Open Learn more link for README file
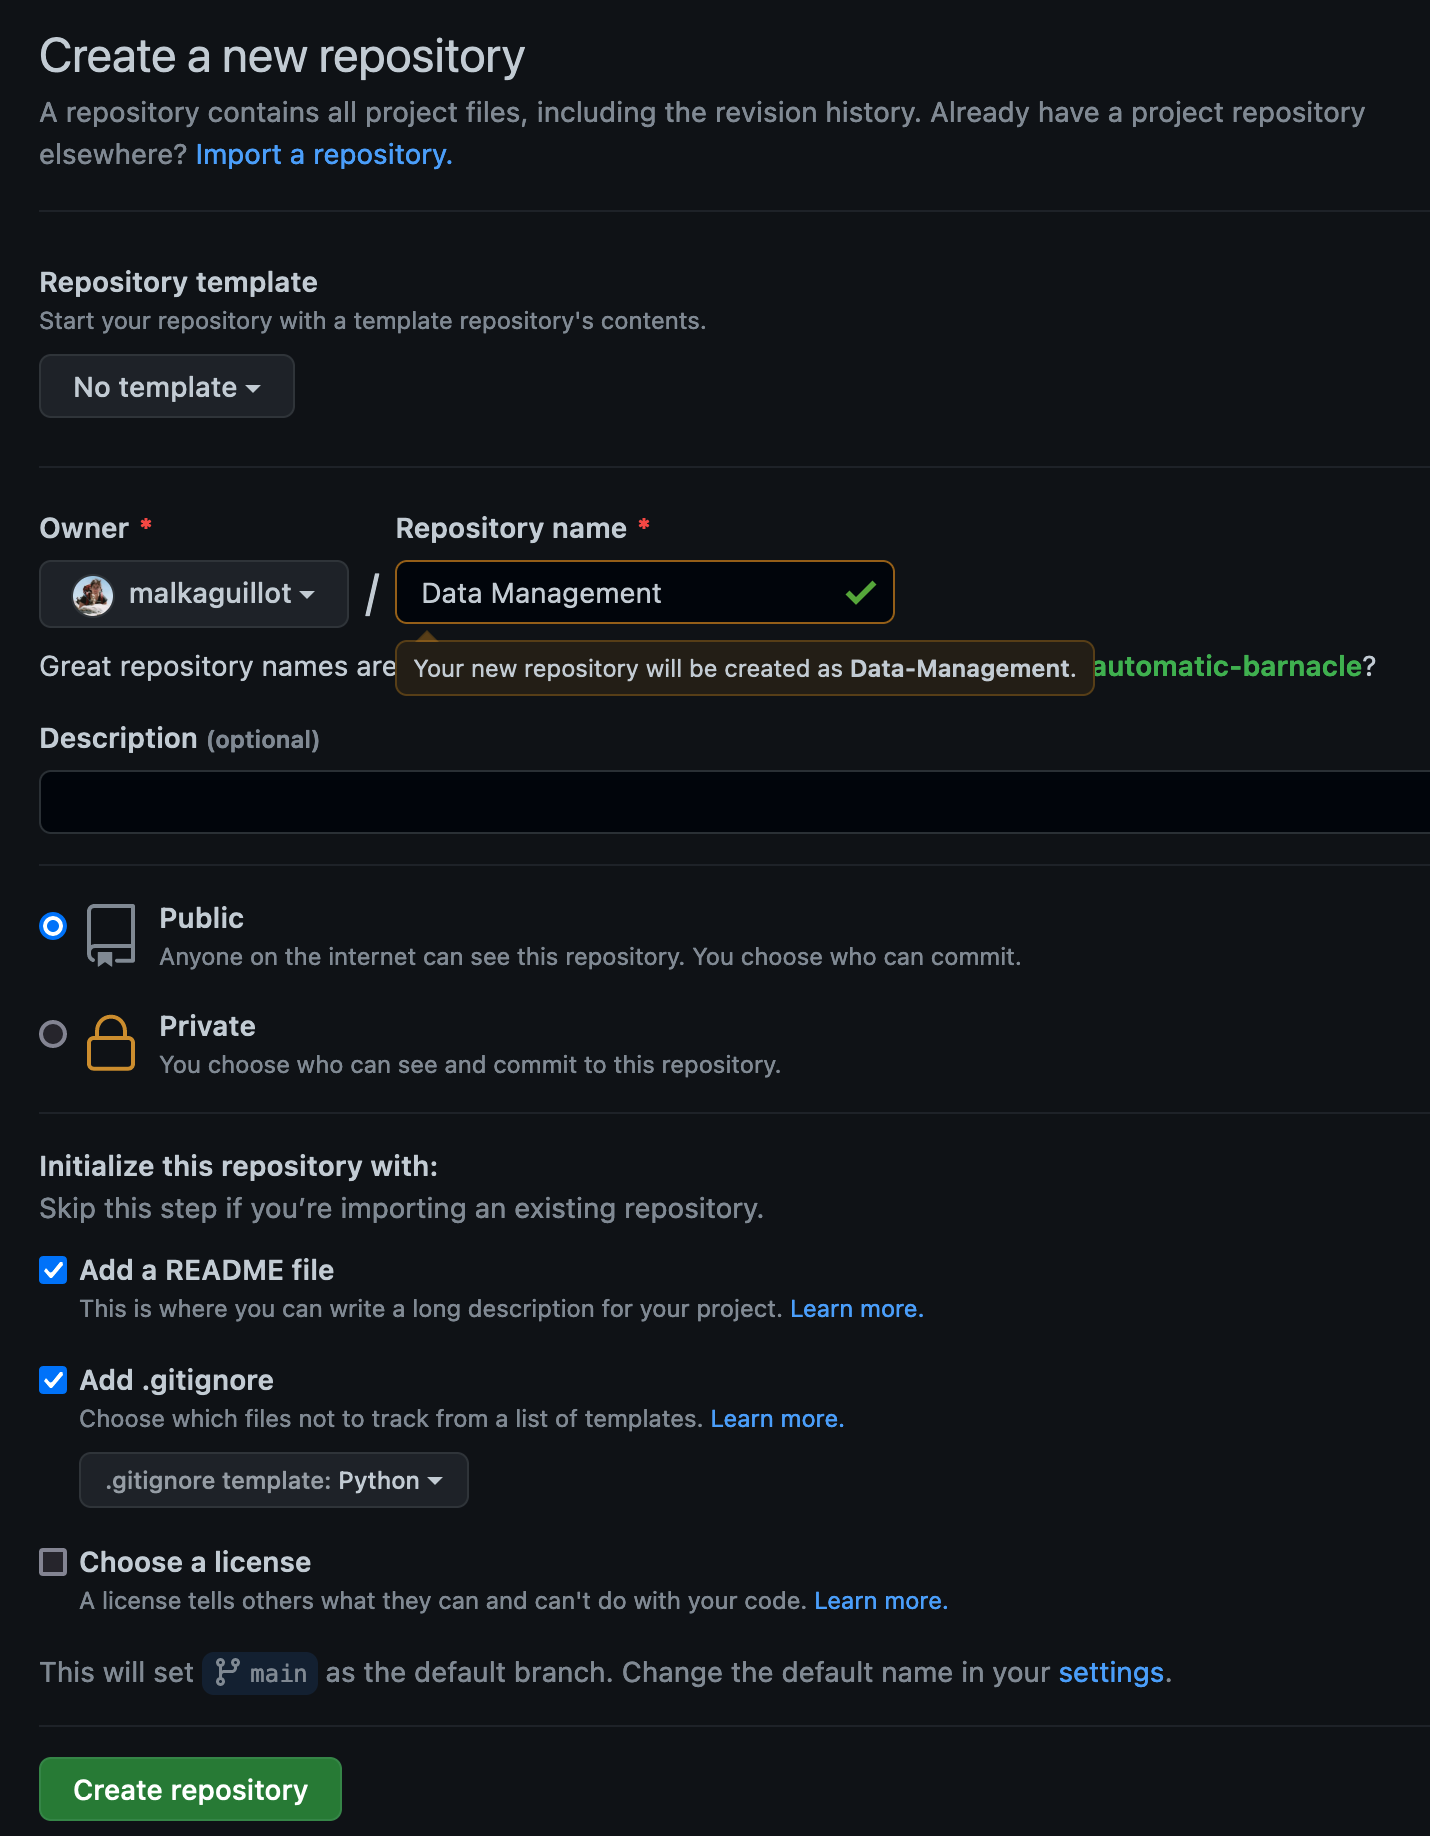 (856, 1309)
